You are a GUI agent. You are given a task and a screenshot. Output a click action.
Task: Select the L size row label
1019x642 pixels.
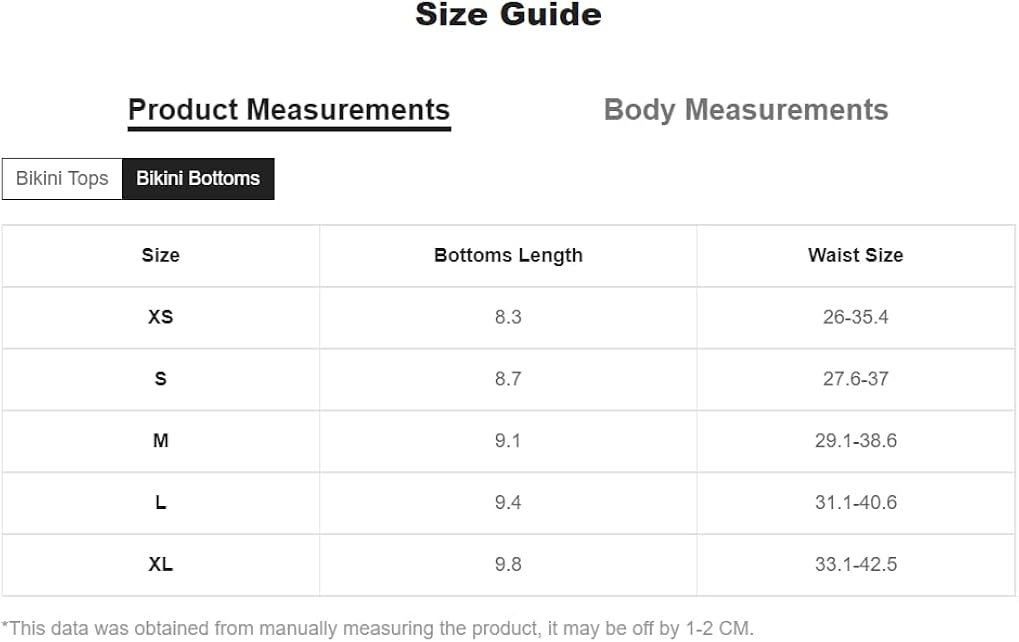[x=160, y=503]
